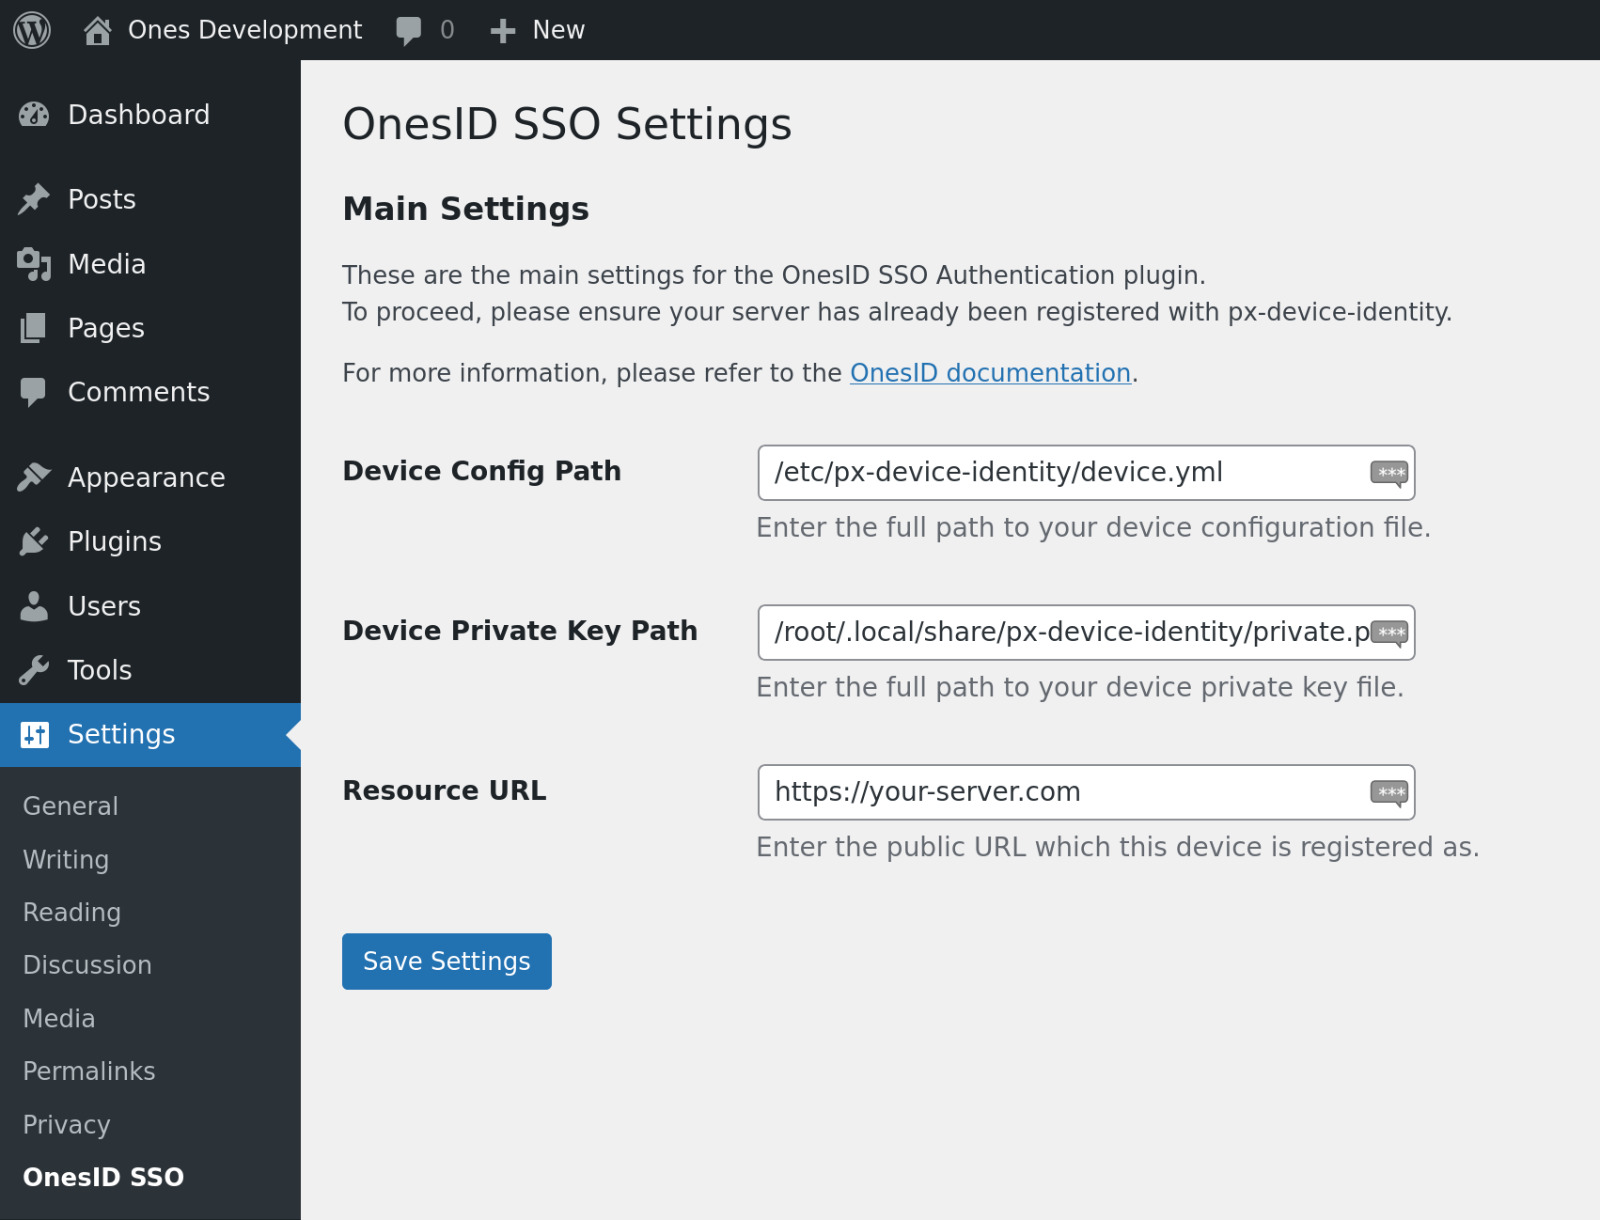Click the pending comments count 0
1600x1220 pixels.
click(447, 30)
